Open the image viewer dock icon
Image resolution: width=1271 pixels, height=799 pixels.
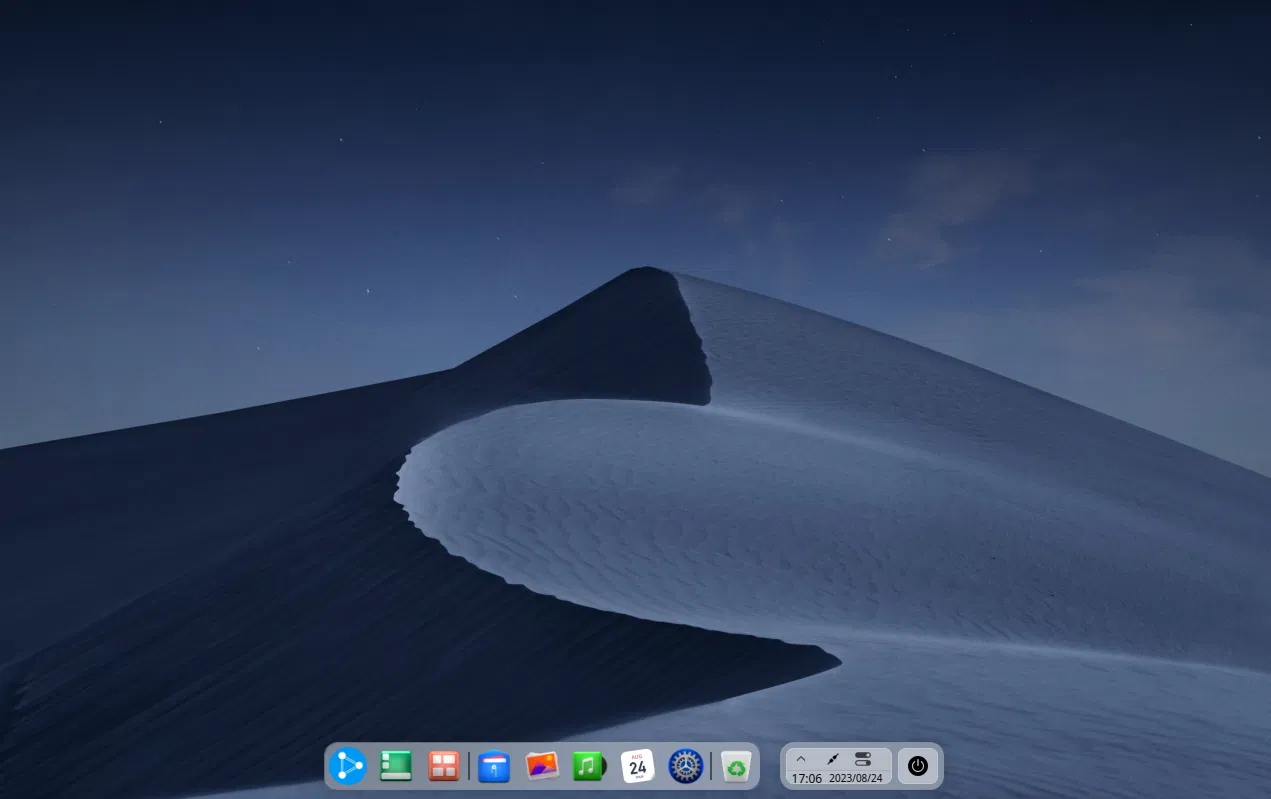[542, 767]
